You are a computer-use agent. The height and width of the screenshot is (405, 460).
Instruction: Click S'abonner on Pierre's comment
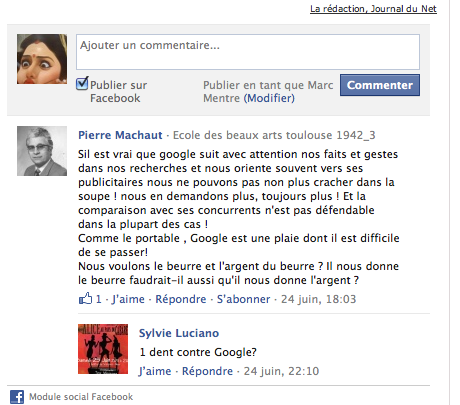[x=243, y=299]
